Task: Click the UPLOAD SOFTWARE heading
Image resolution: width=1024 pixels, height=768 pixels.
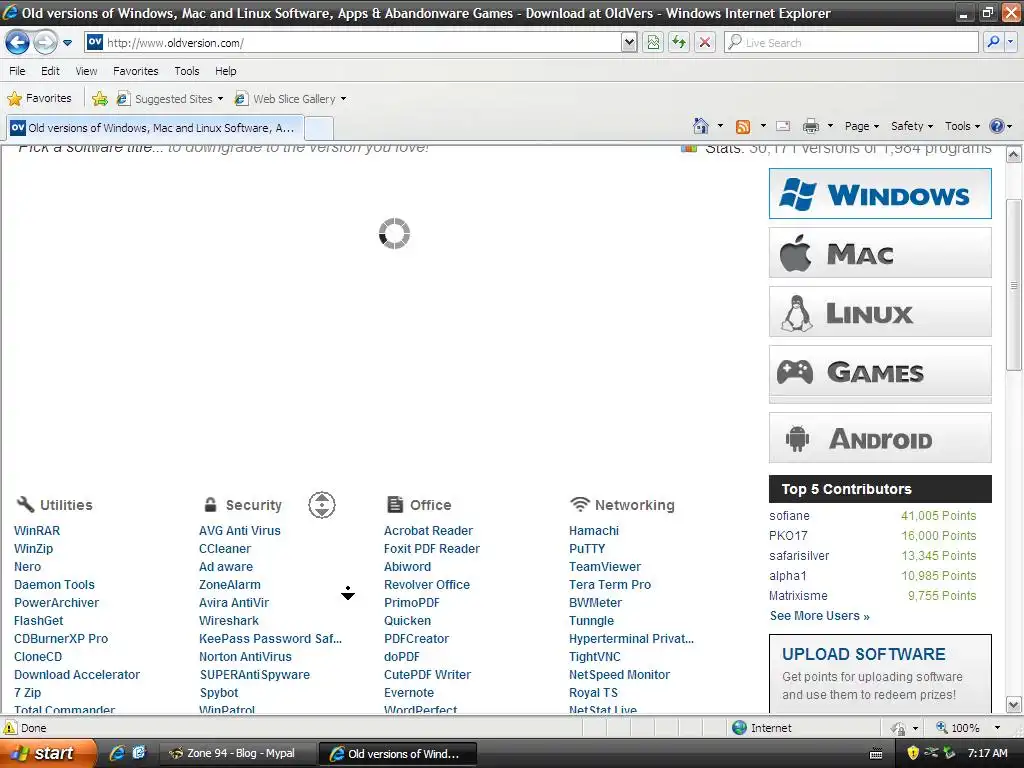Action: click(863, 654)
